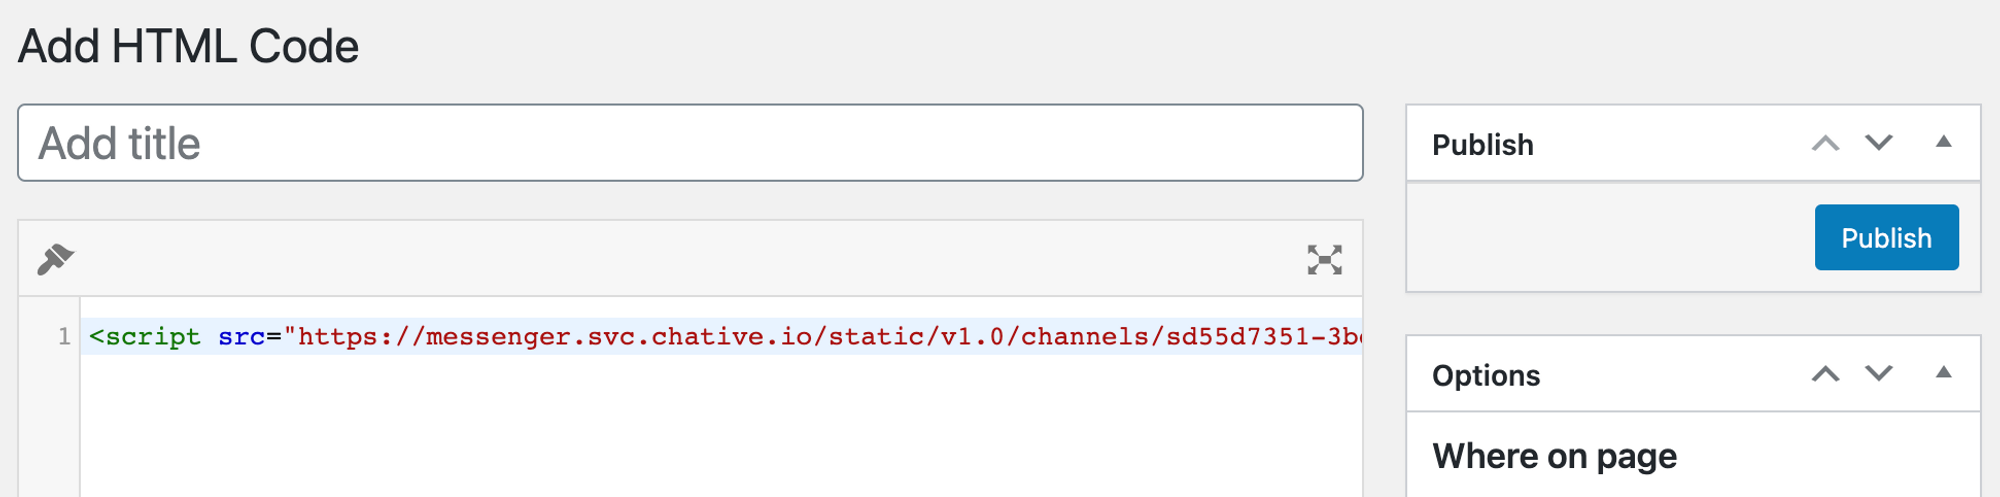This screenshot has height=497, width=2000.
Task: Click the Options panel heading
Action: pos(1485,376)
